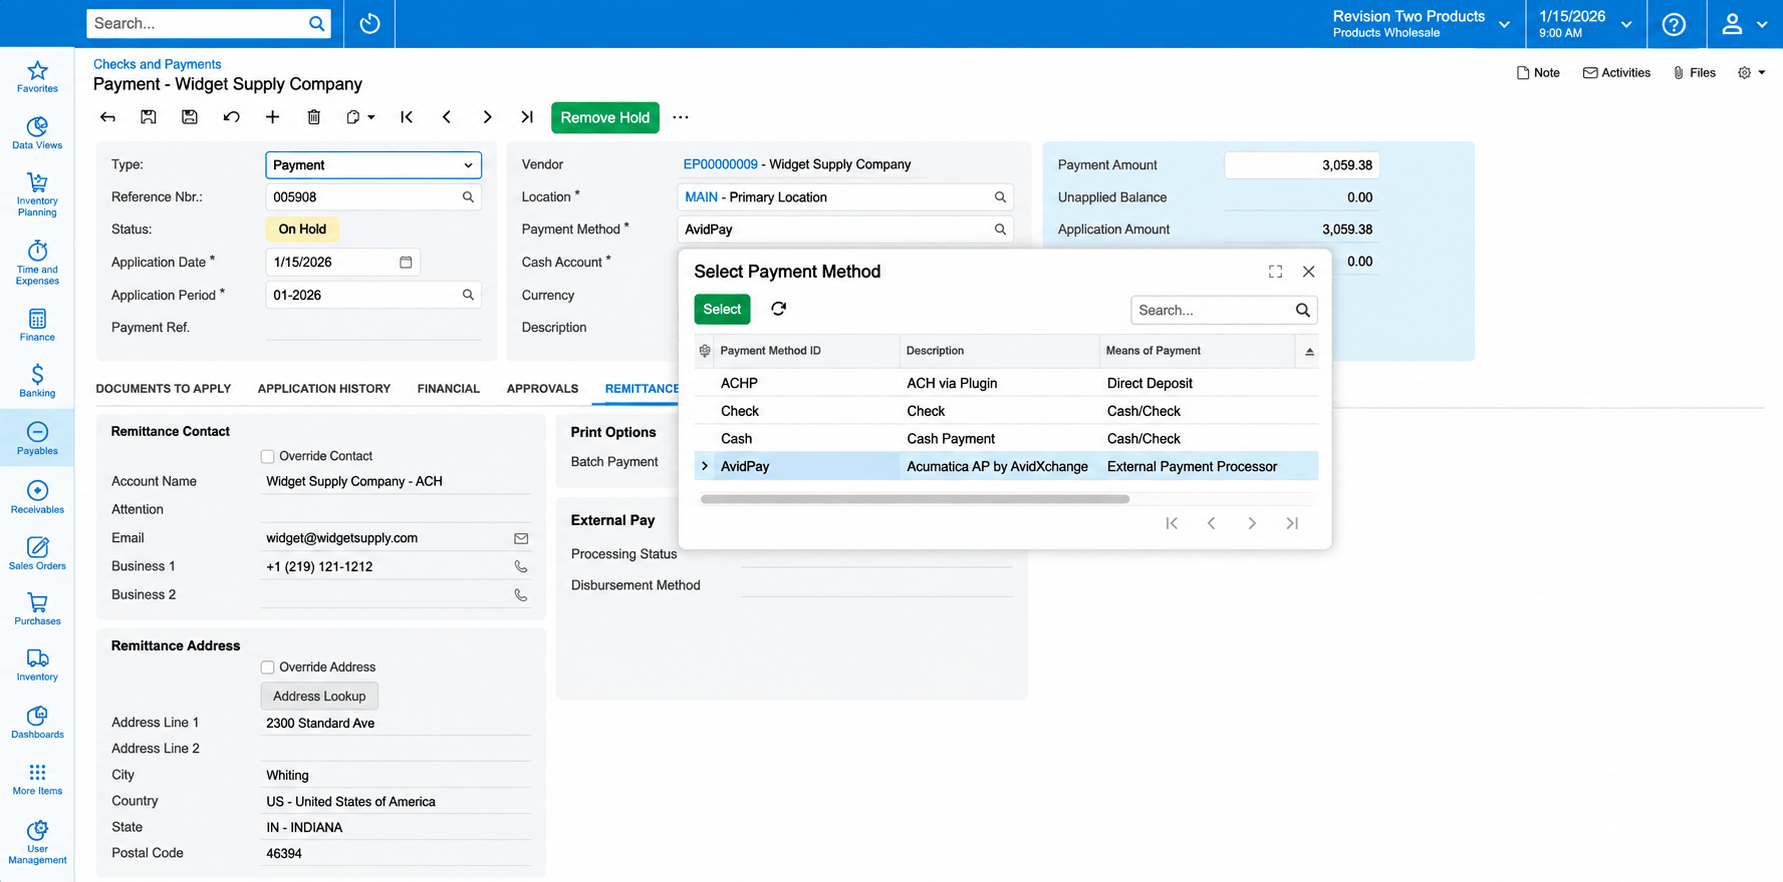Open Dashboards workspace
The height and width of the screenshot is (882, 1783).
click(x=37, y=722)
